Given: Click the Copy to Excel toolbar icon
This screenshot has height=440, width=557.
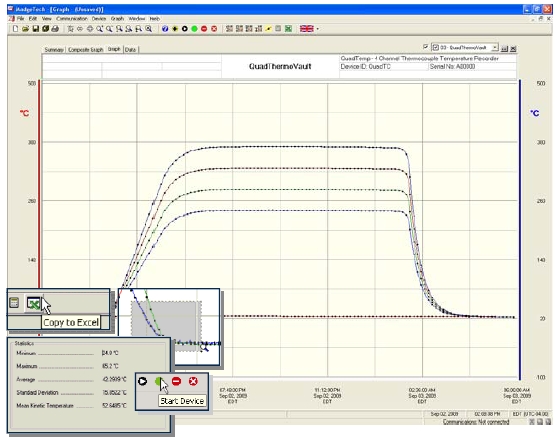Looking at the screenshot, I should pos(288,29).
